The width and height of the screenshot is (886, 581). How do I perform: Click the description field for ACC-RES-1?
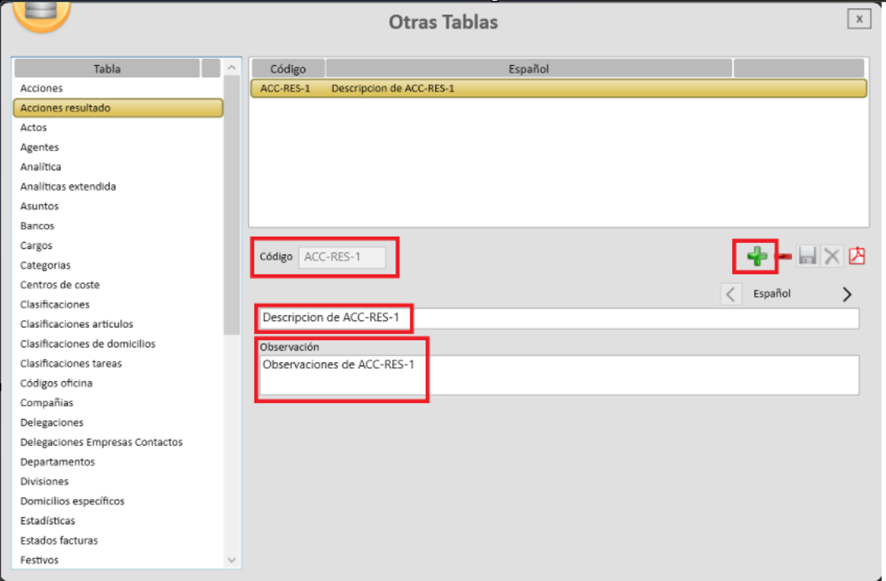(x=556, y=318)
